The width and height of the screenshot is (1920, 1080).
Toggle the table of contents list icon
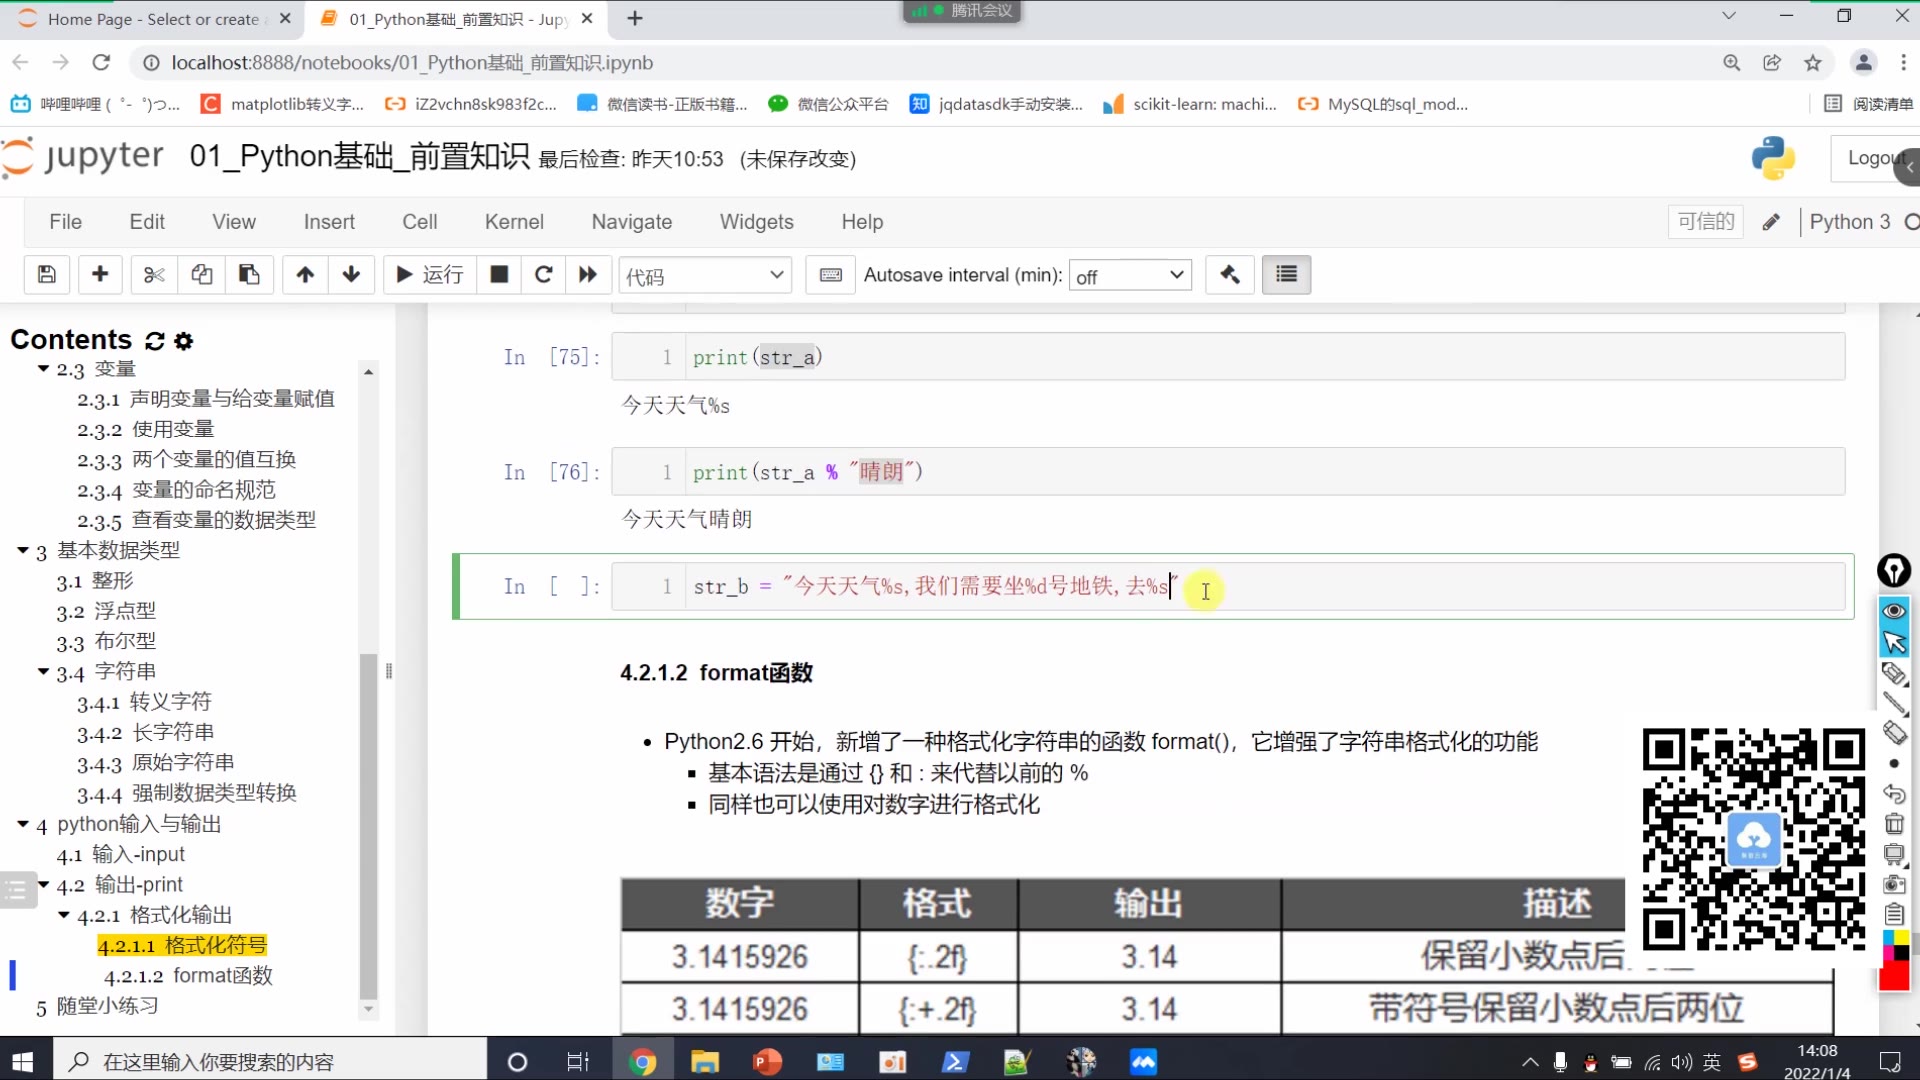(1286, 274)
